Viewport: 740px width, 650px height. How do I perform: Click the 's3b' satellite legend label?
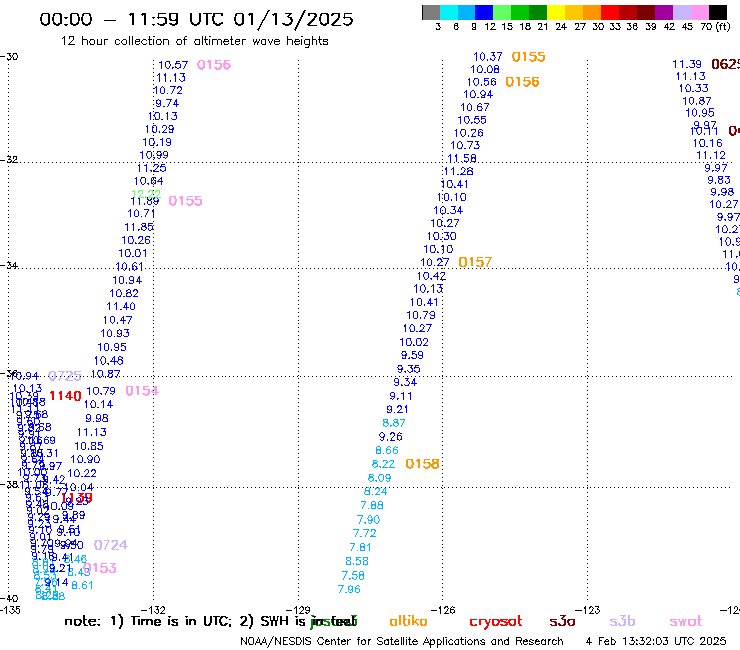622,621
